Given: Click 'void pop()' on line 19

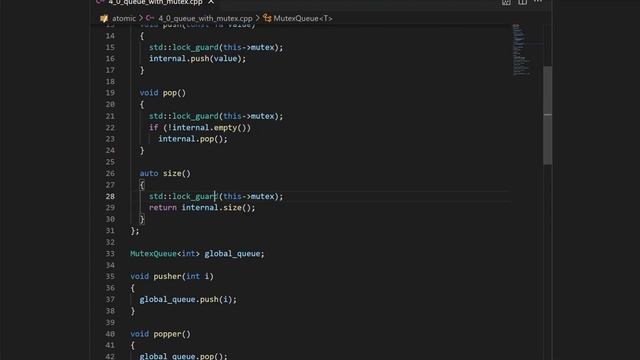Looking at the screenshot, I should [163, 93].
